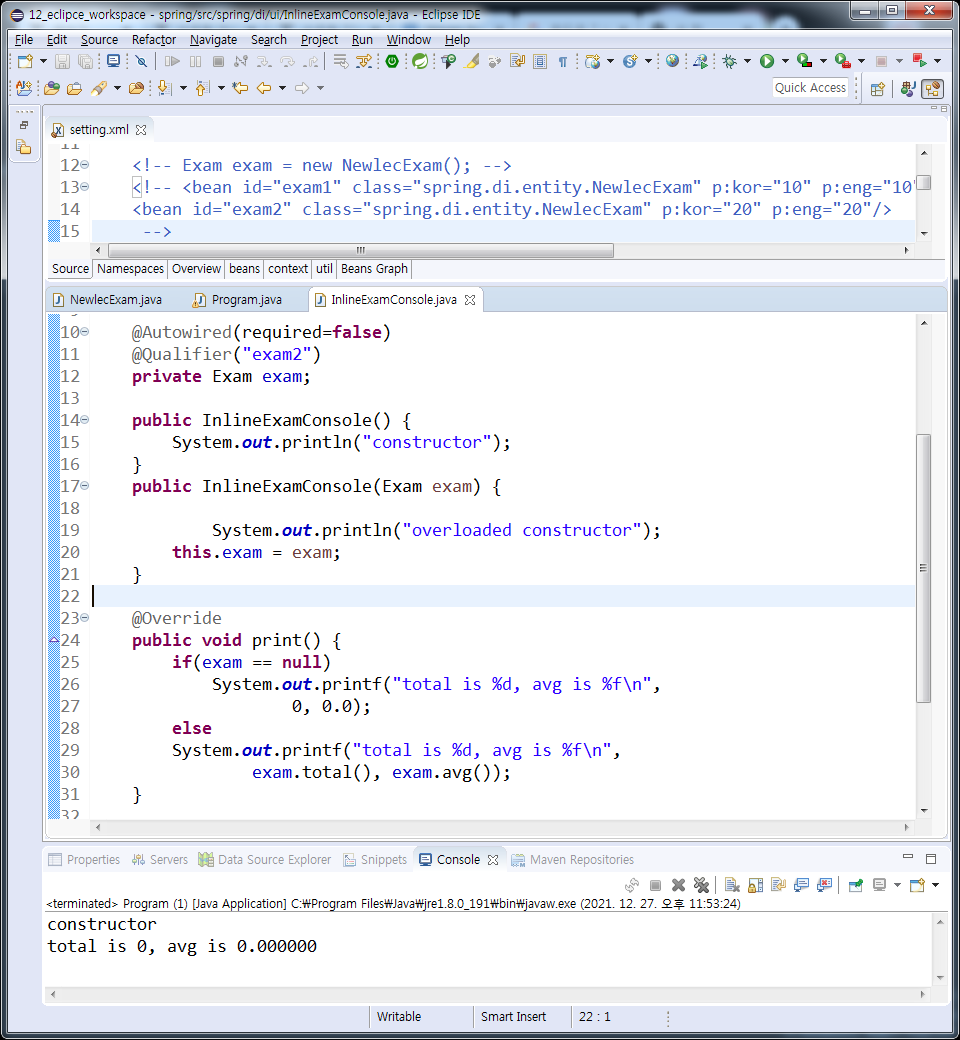Click the Terminate square icon in main toolbar

218,62
